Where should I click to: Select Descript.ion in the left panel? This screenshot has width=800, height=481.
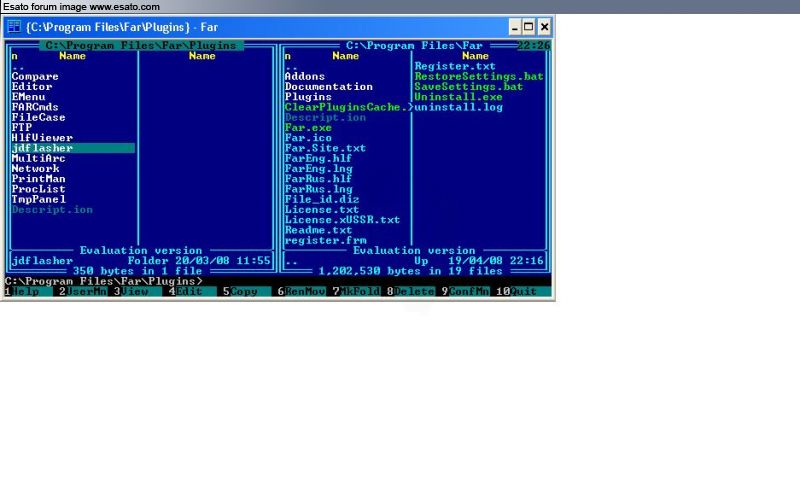(x=53, y=210)
